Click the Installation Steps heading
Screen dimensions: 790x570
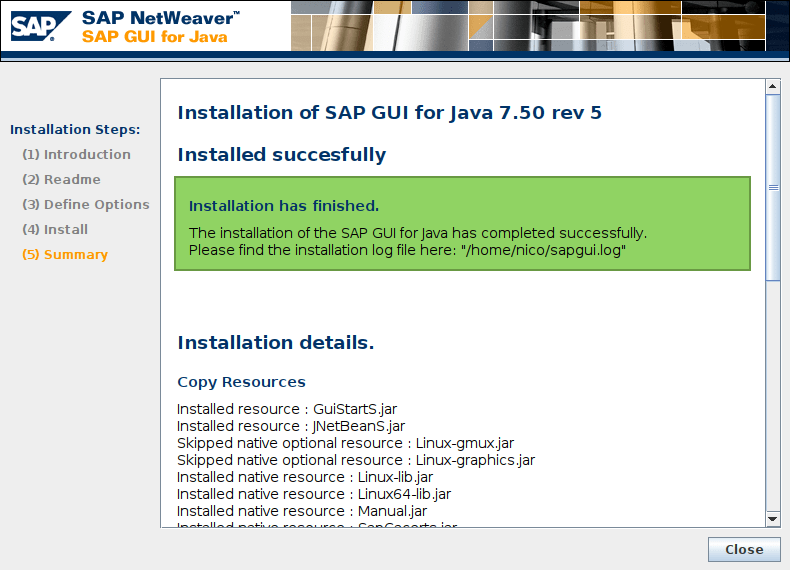coord(75,130)
